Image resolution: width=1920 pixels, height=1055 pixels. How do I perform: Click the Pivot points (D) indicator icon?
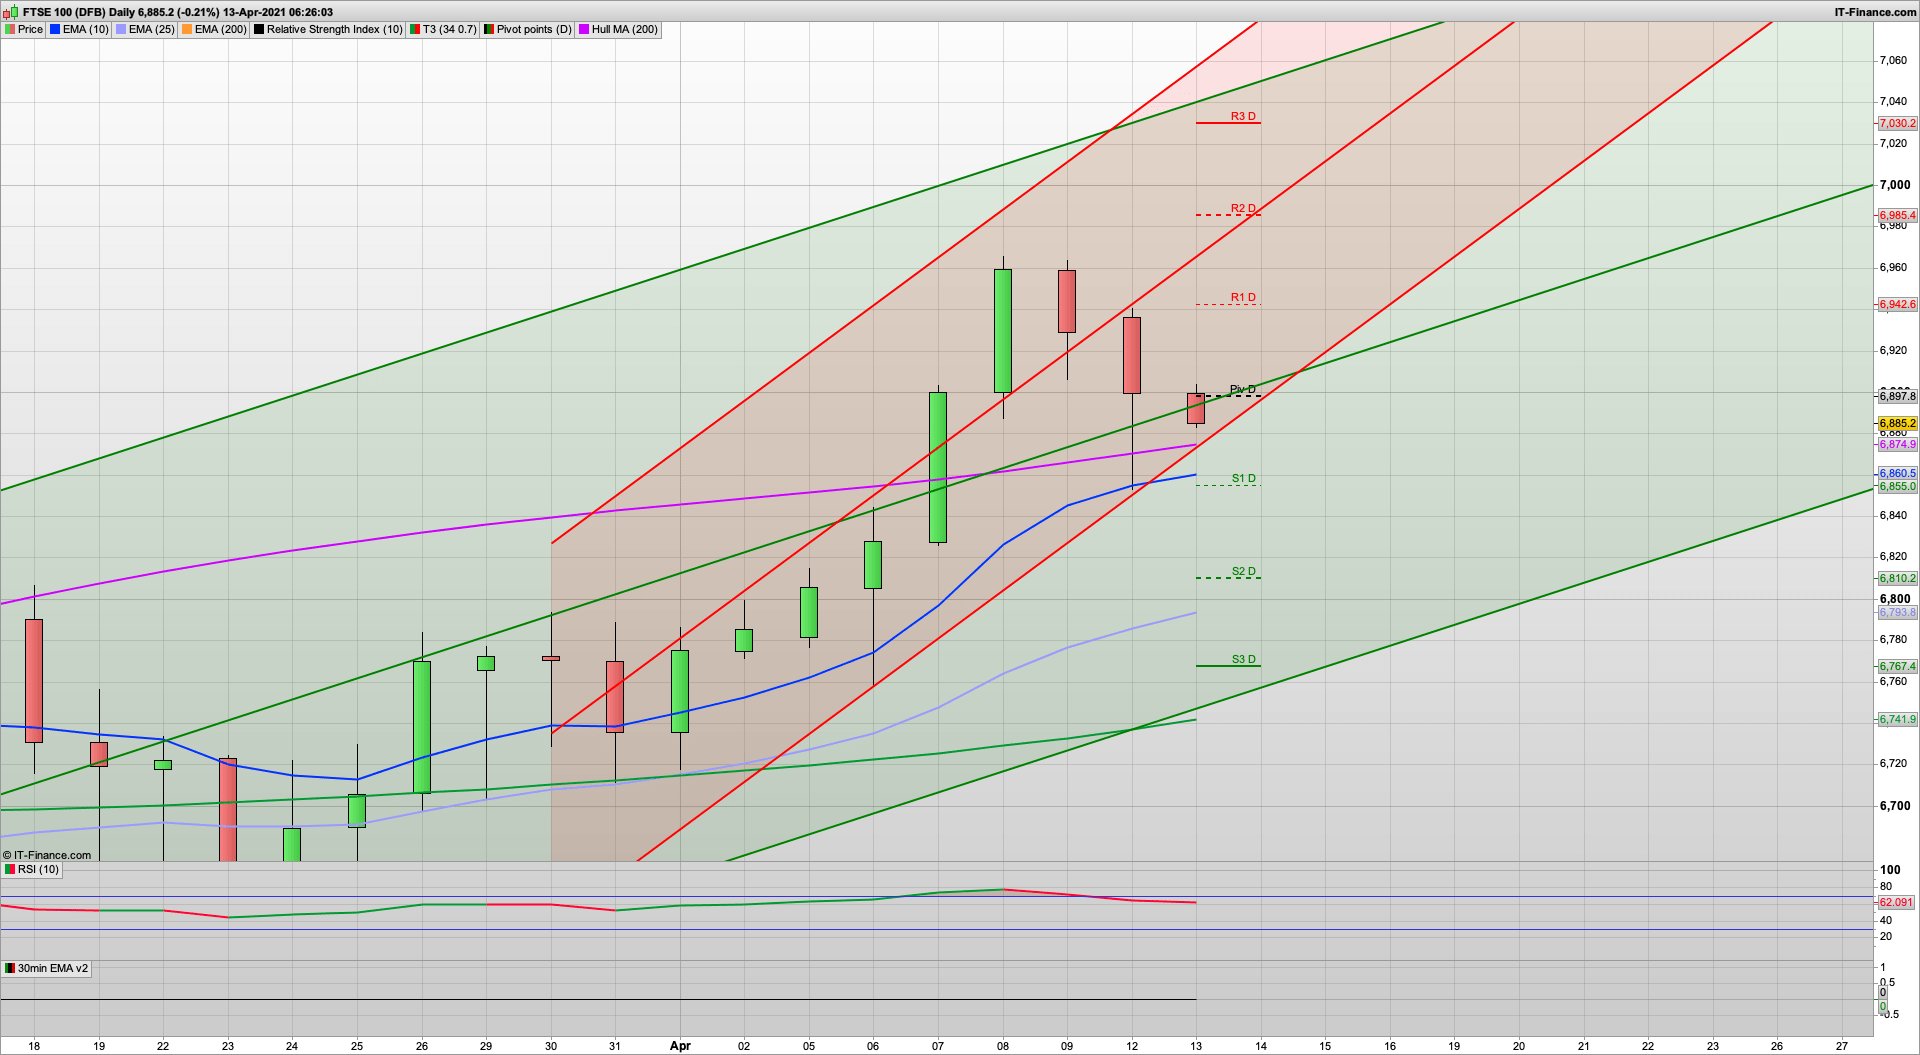(x=490, y=29)
